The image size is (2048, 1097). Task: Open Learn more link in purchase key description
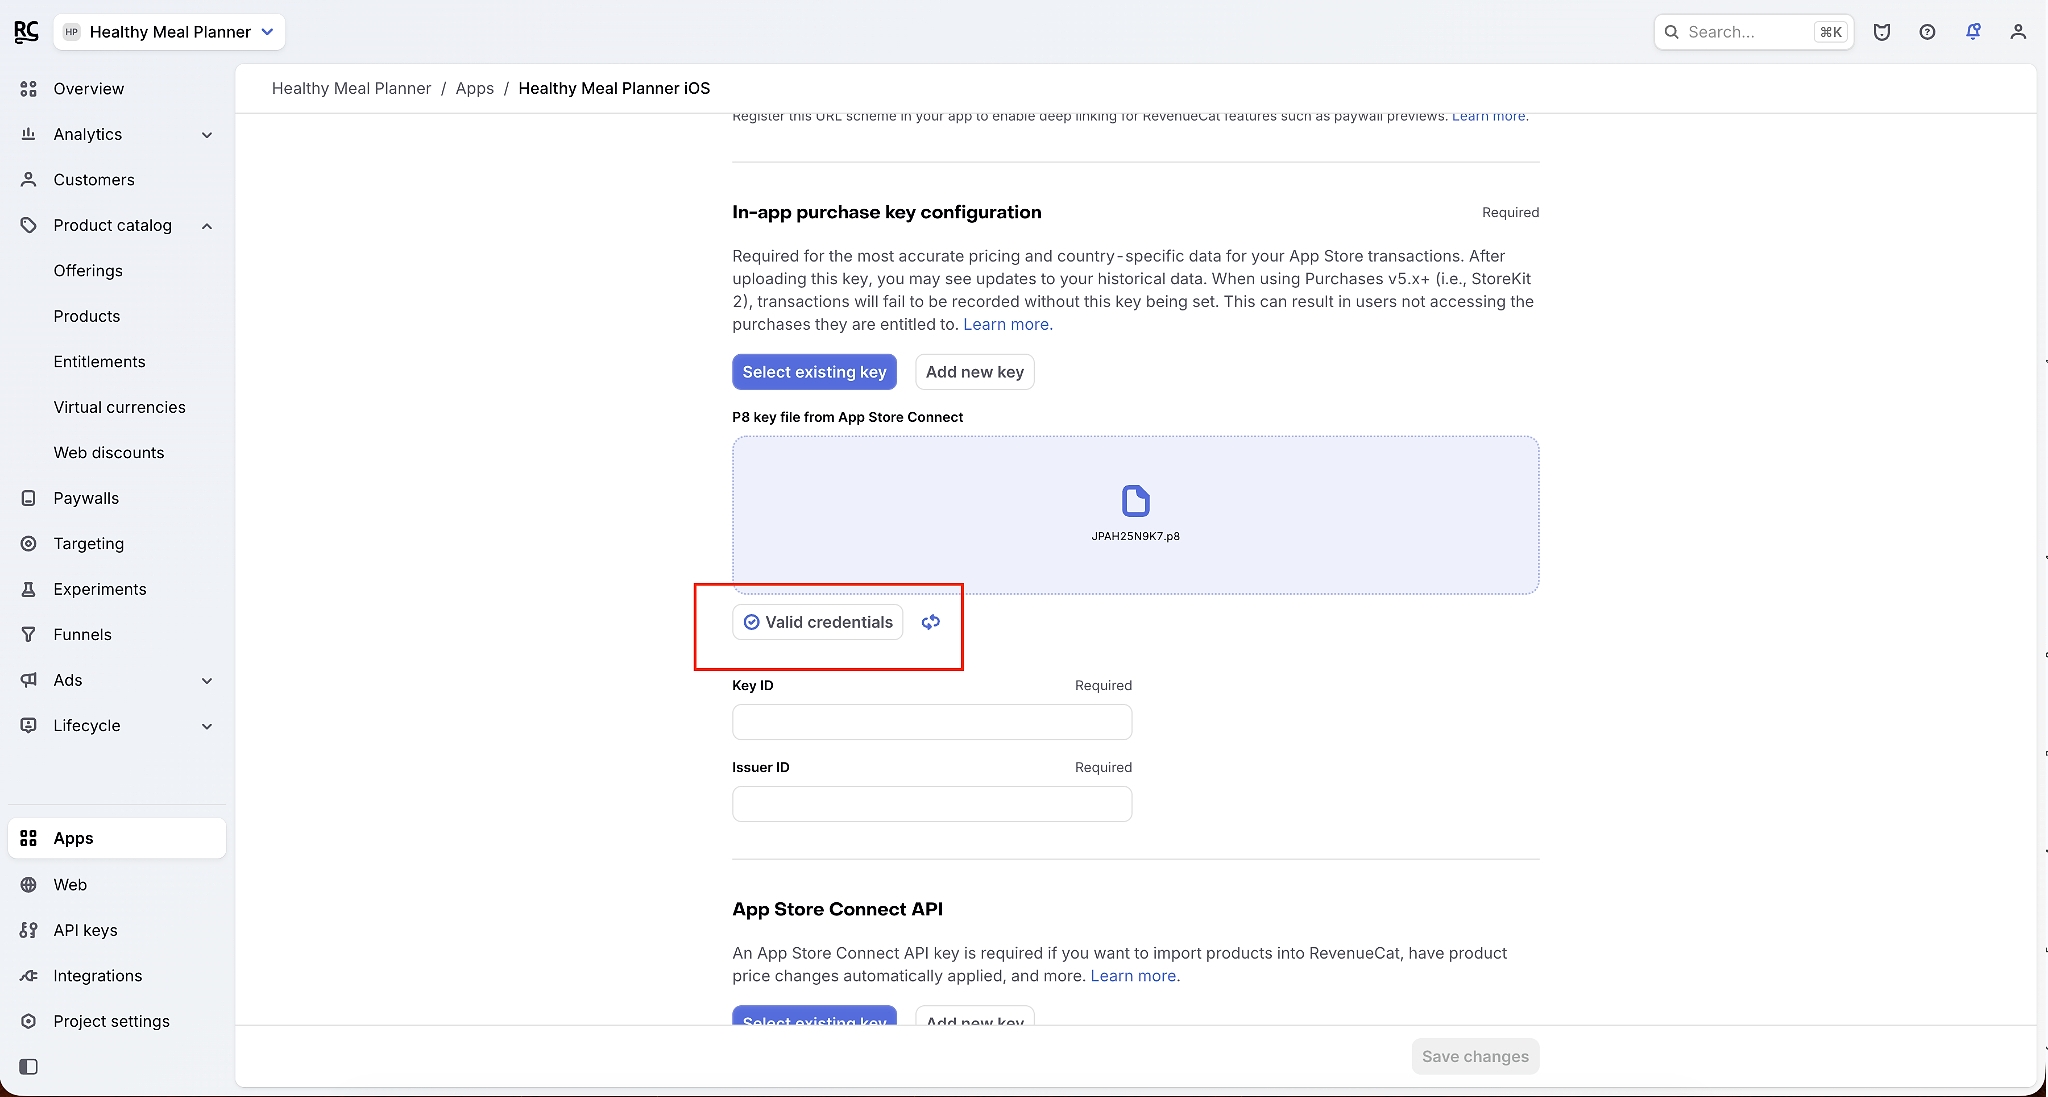(x=1008, y=324)
